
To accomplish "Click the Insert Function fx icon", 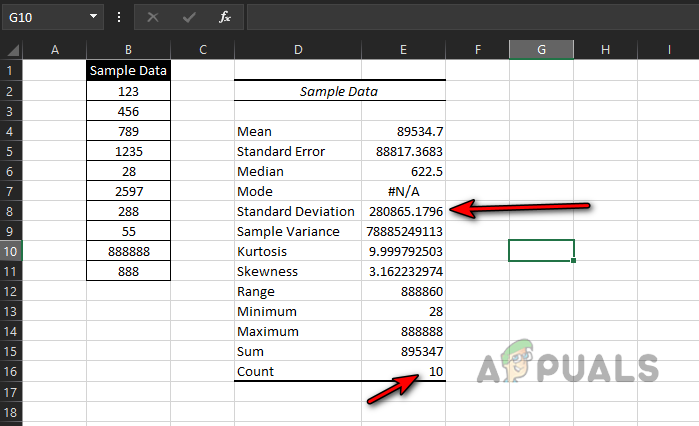I will point(226,17).
